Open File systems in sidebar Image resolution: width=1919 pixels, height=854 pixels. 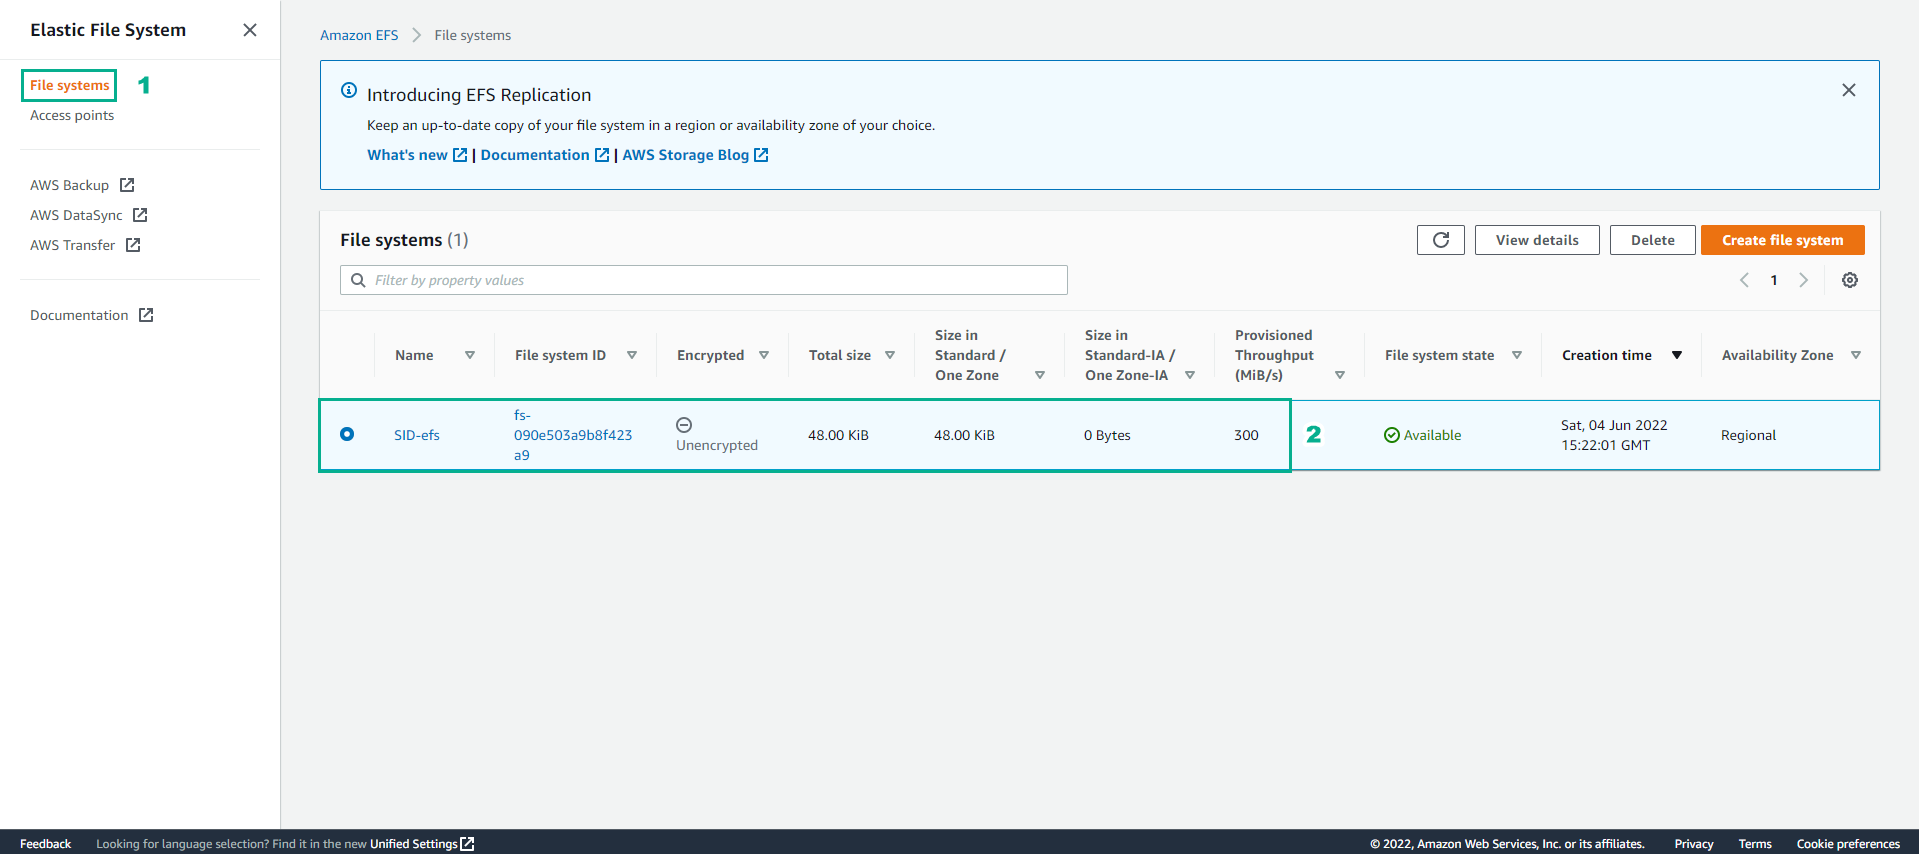tap(69, 85)
